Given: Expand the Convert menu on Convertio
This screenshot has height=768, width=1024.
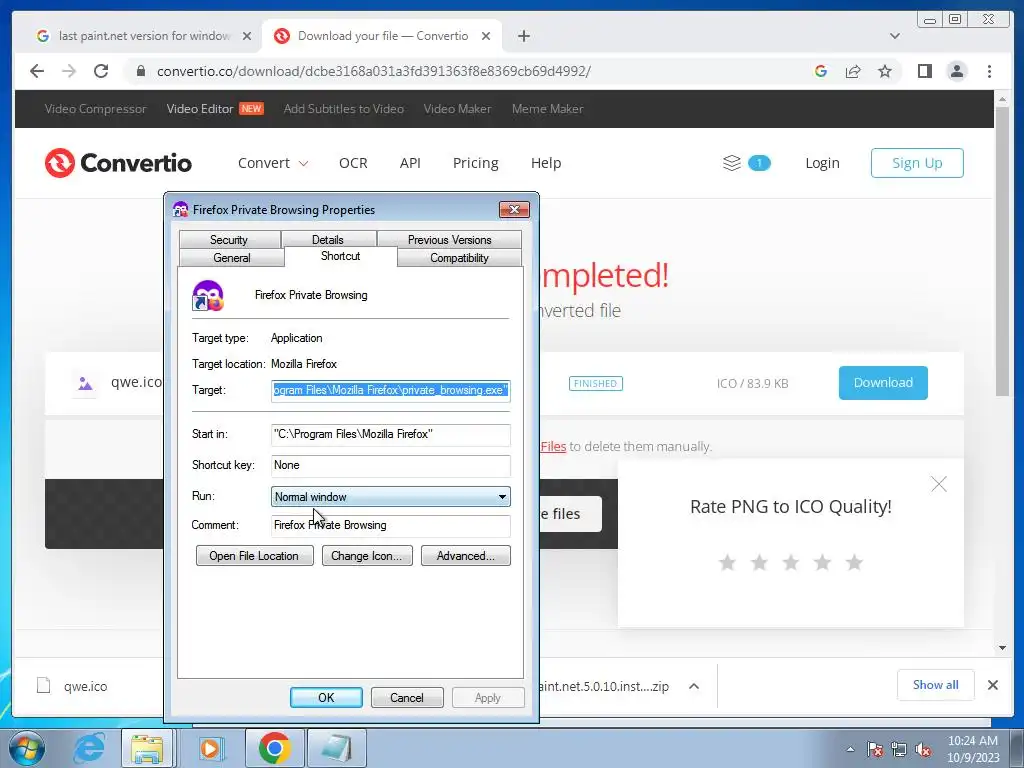Looking at the screenshot, I should pos(273,163).
